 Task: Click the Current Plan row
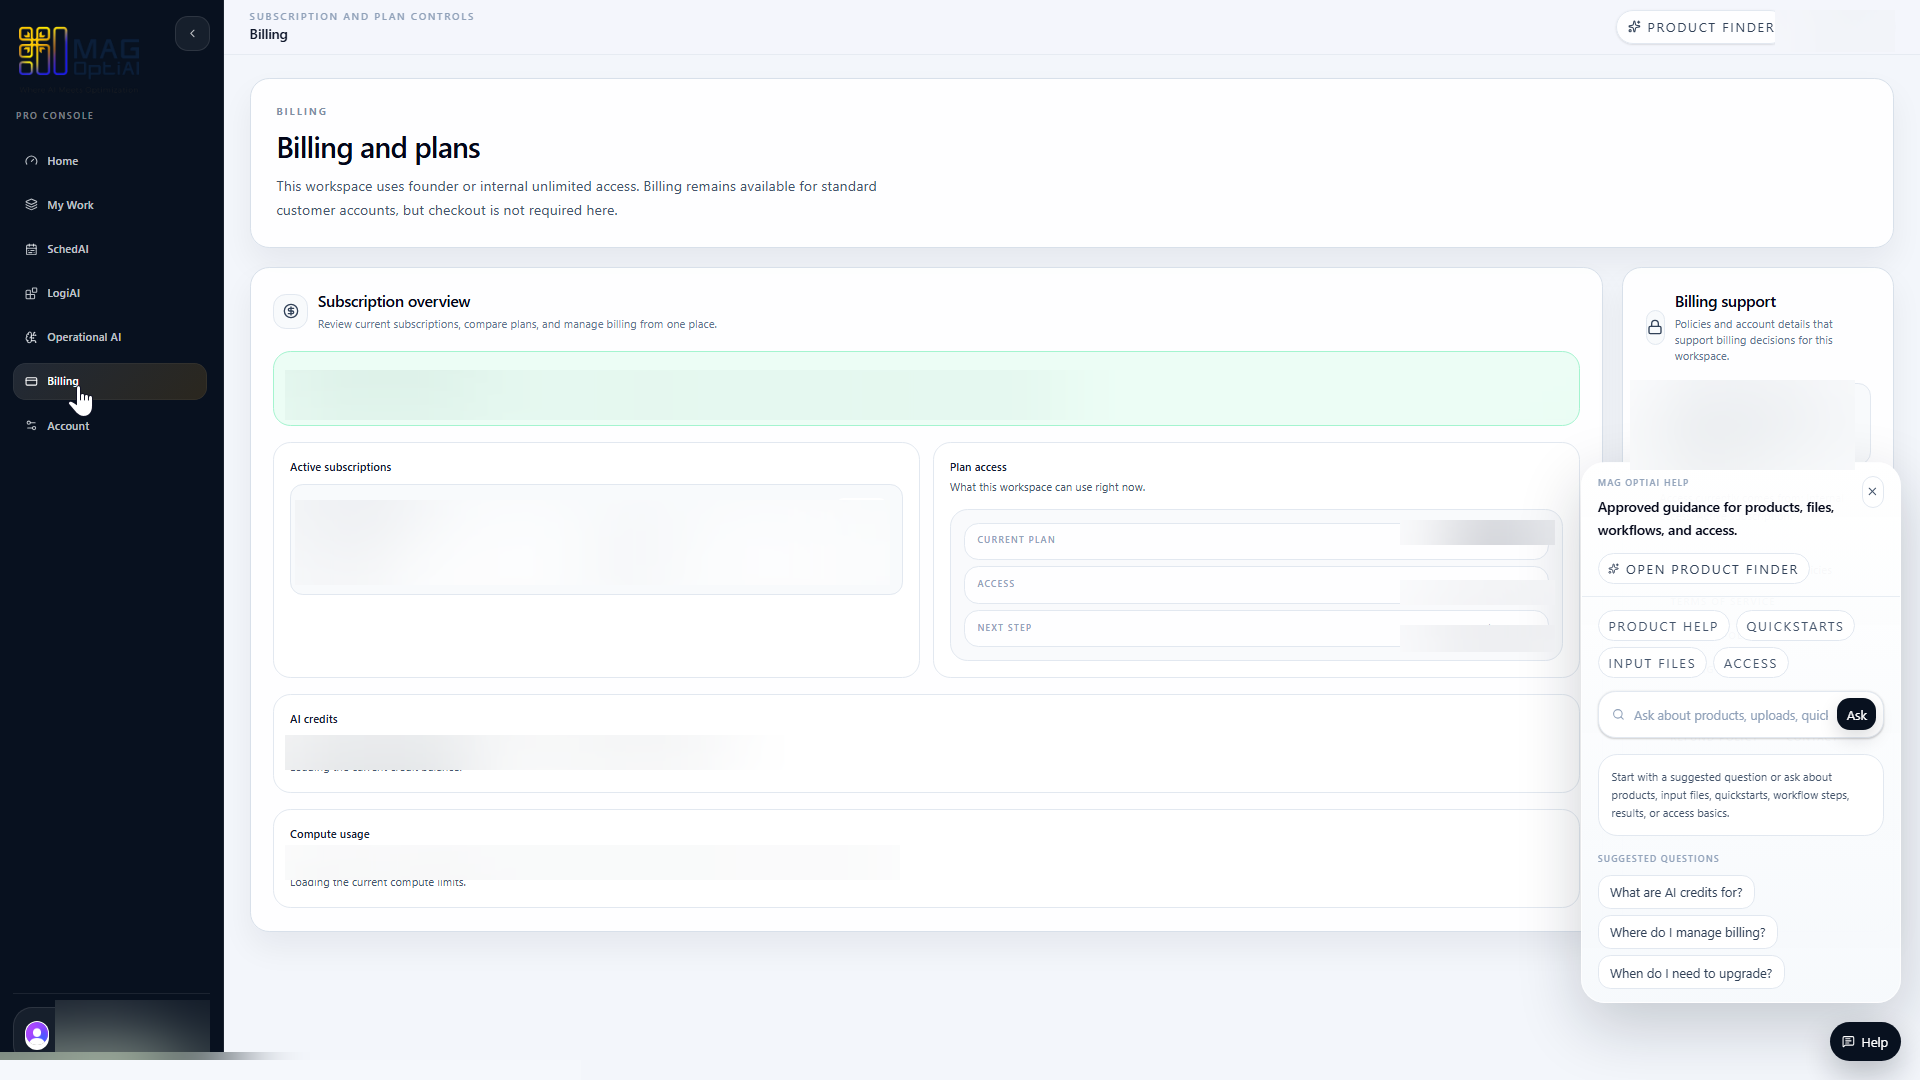[x=1255, y=540]
